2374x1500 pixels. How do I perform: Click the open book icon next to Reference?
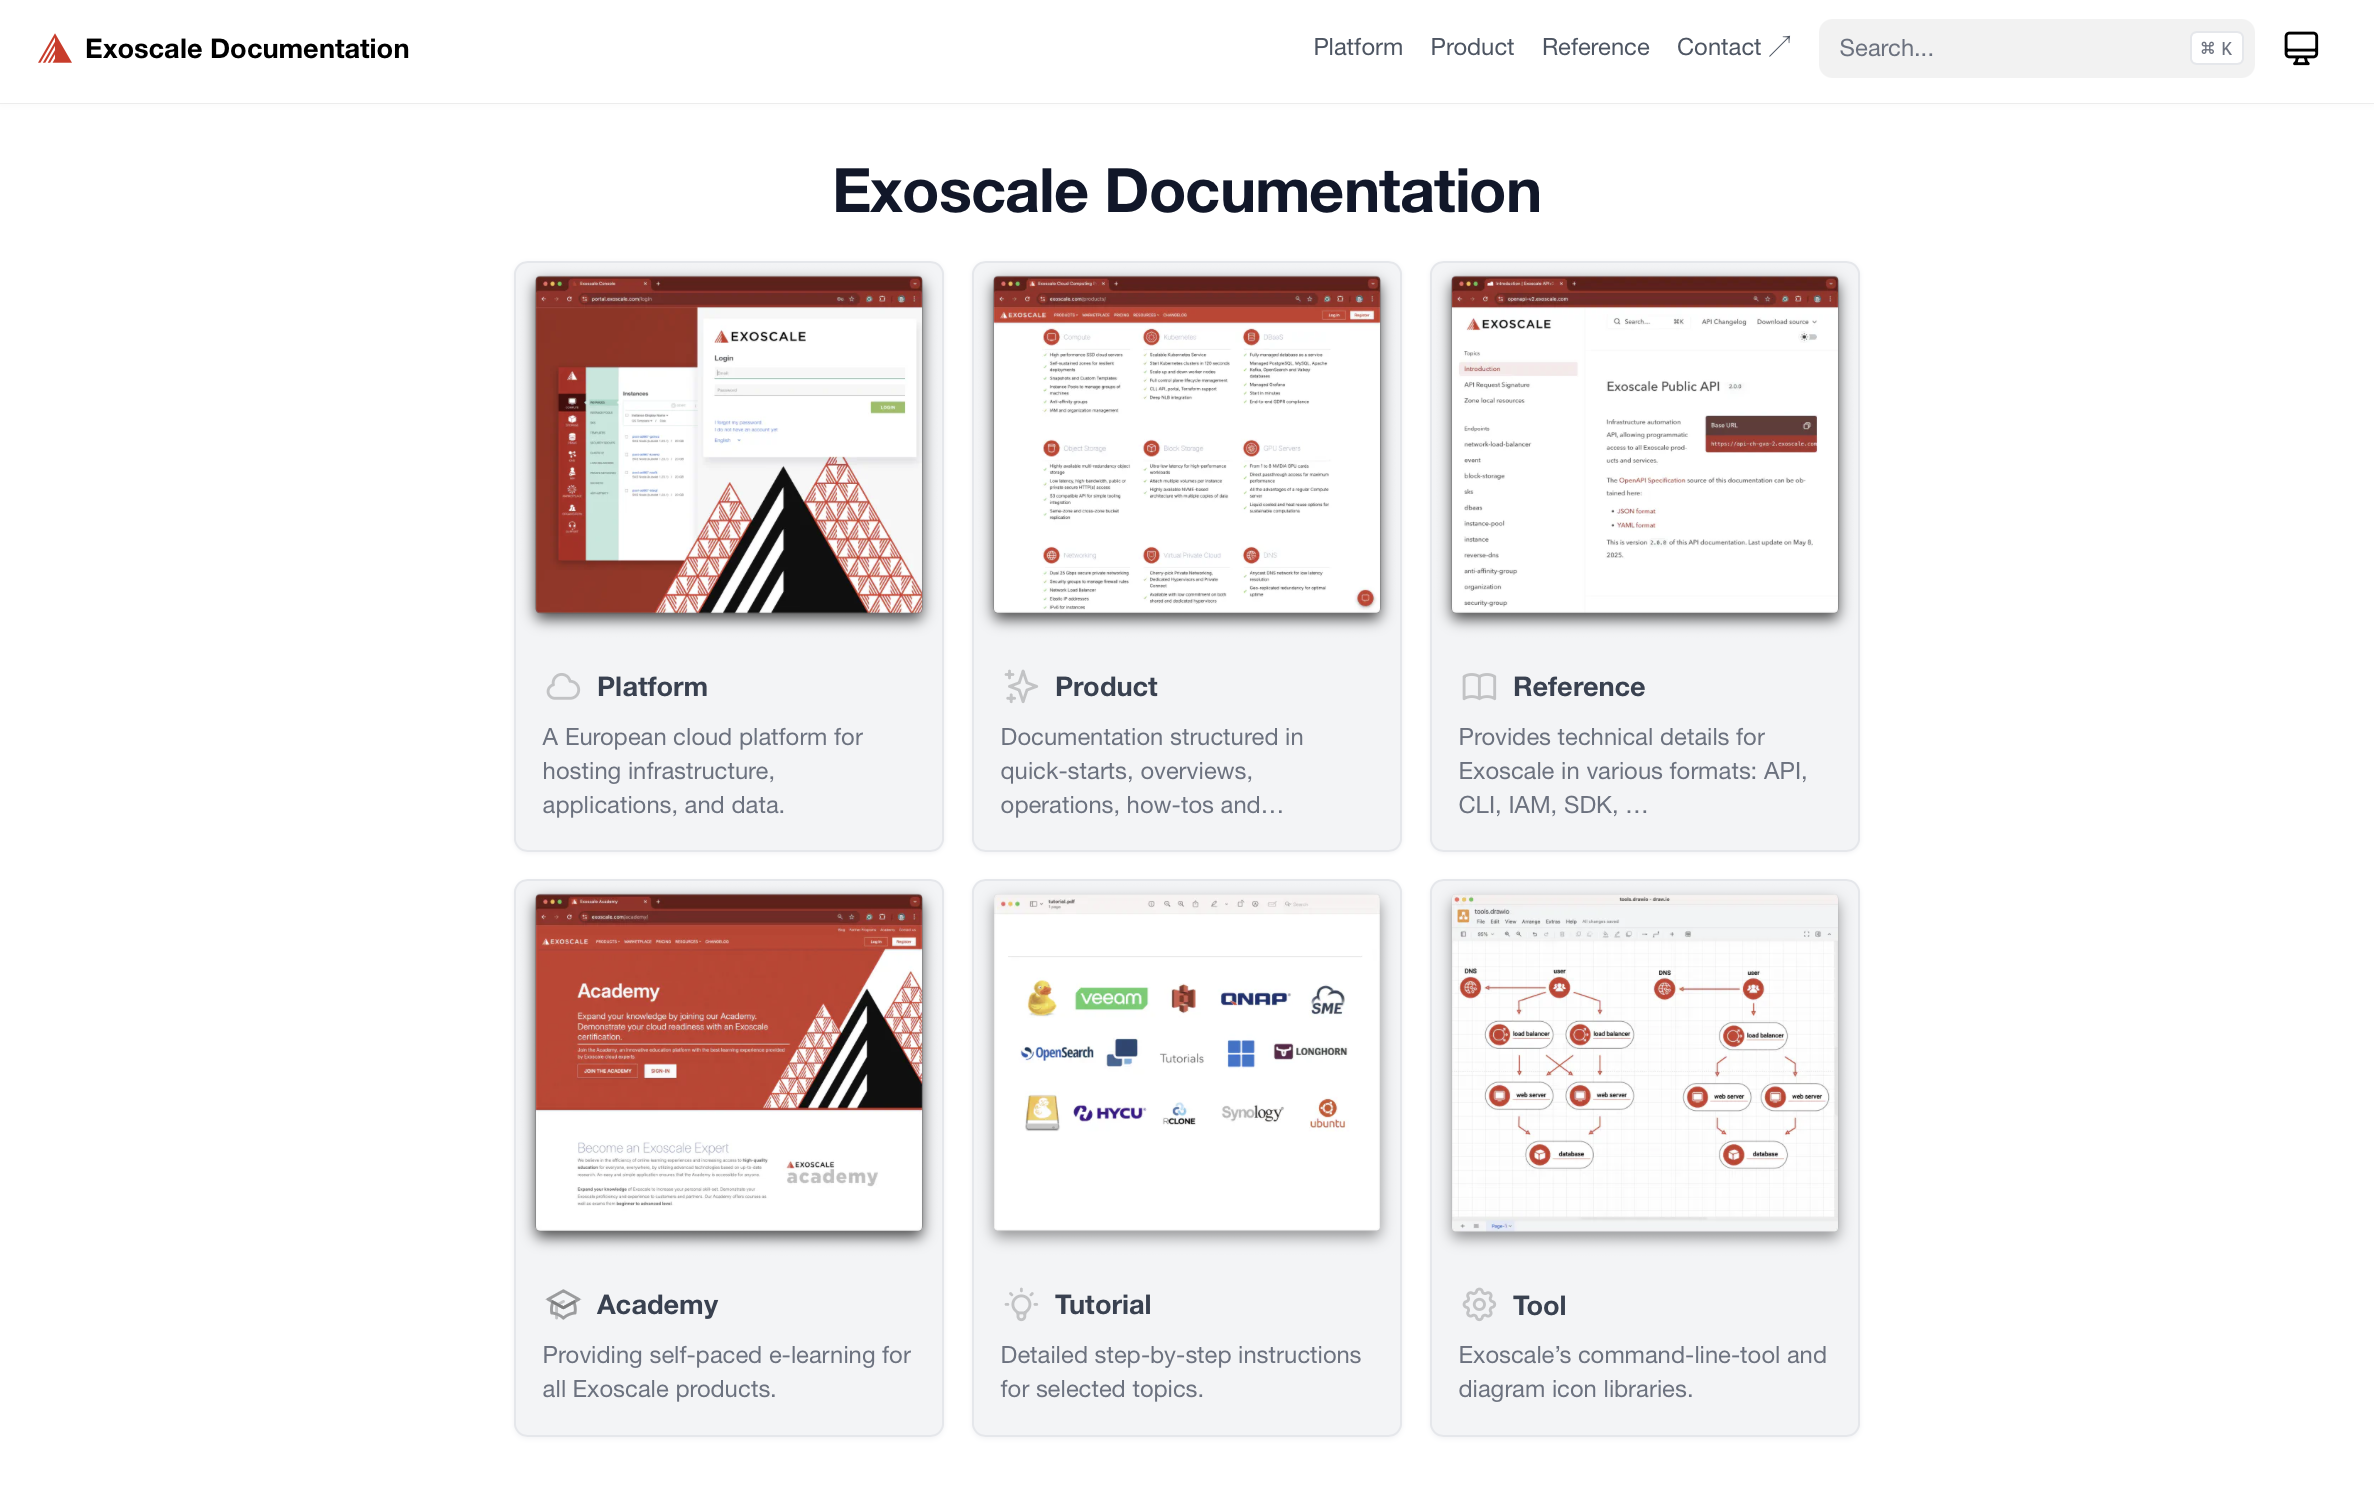pos(1479,687)
